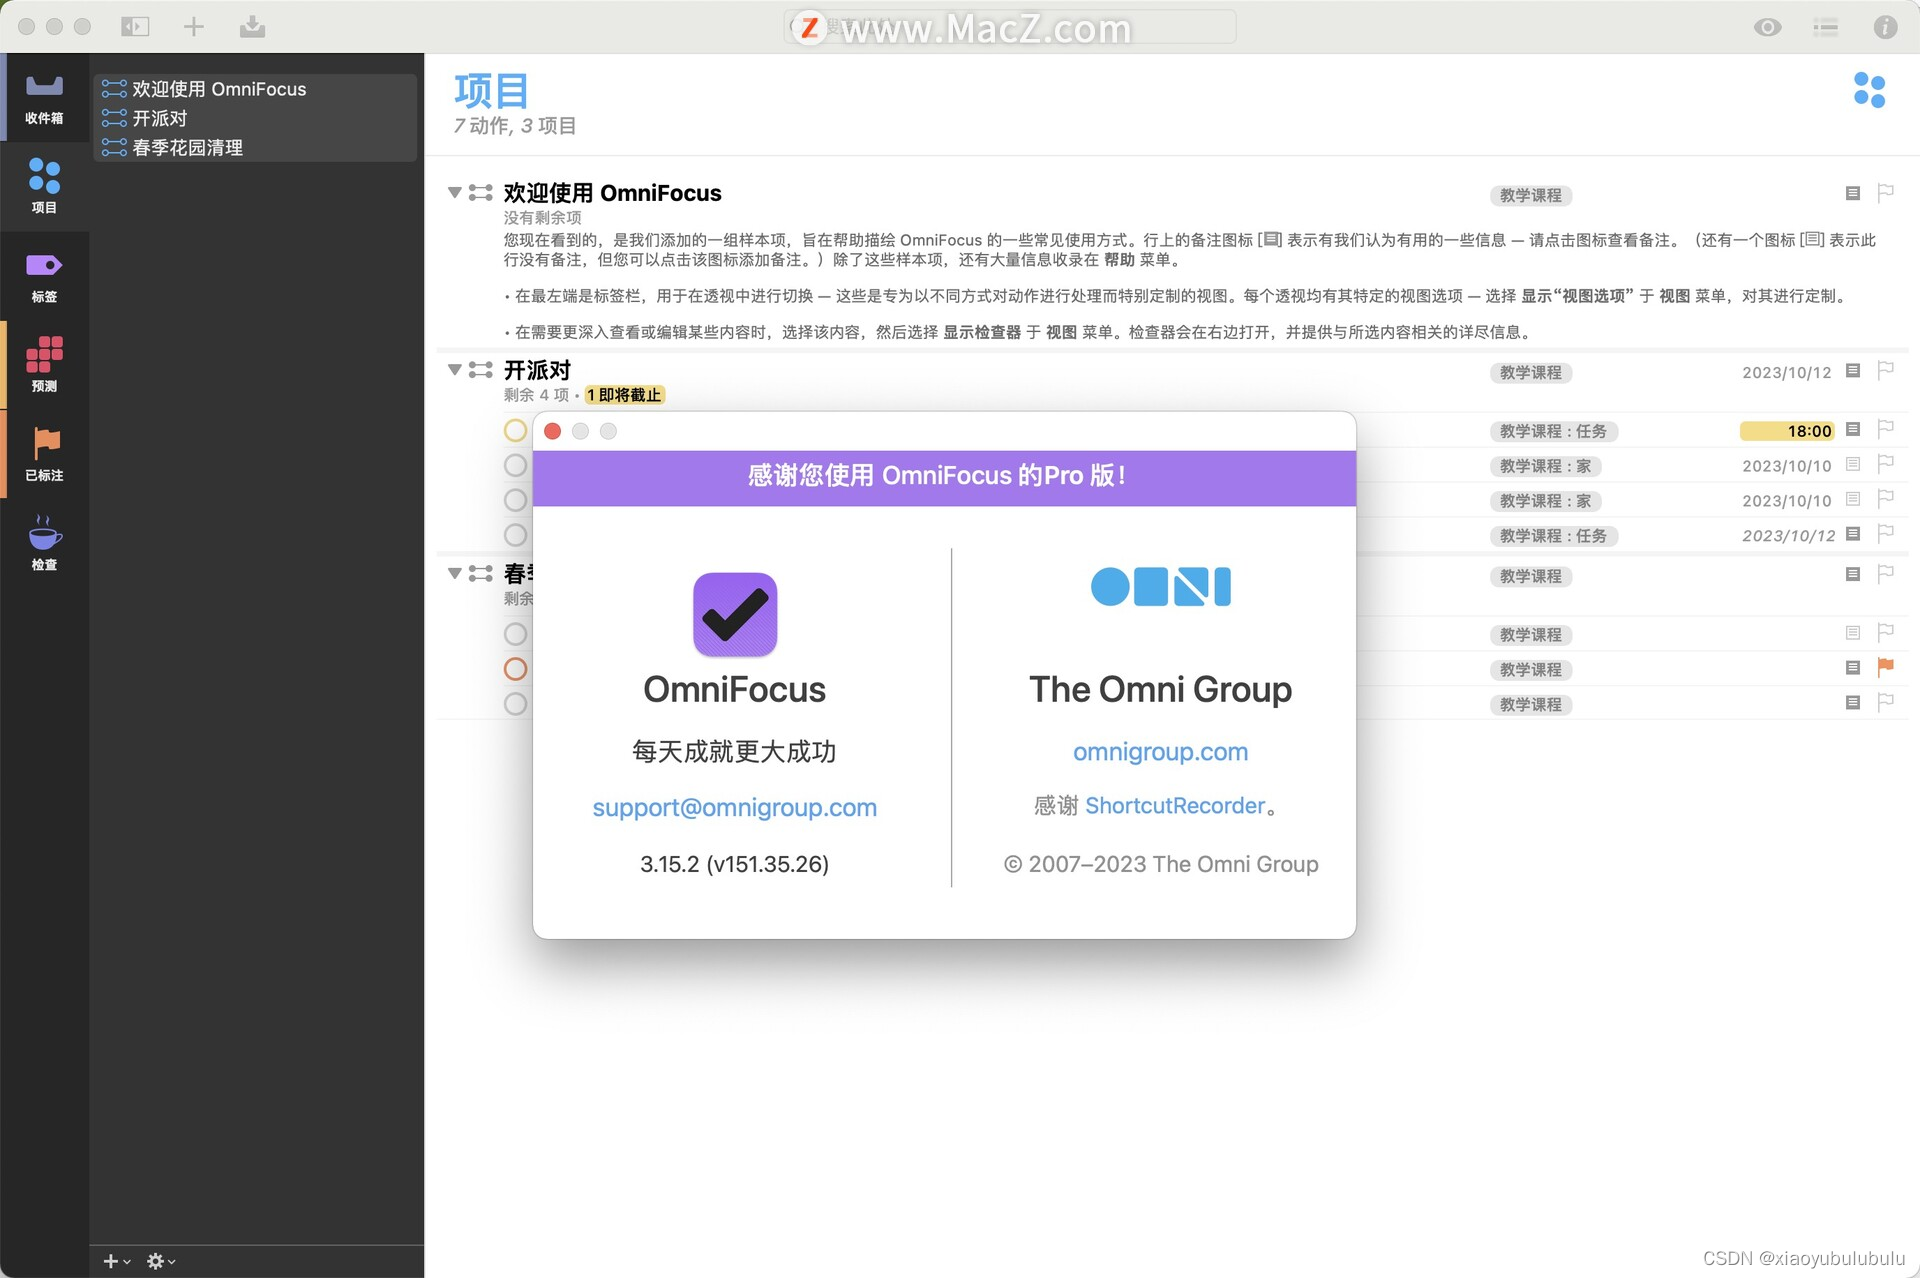Viewport: 1920px width, 1278px height.
Task: Complete first task of third project
Action: pos(515,634)
